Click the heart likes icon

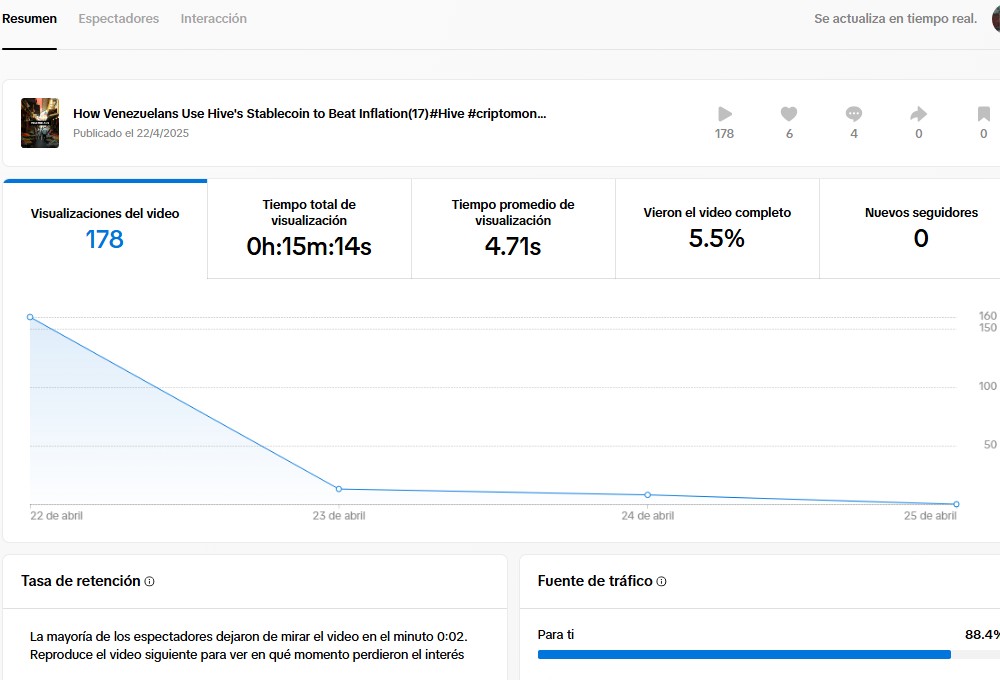coord(789,114)
